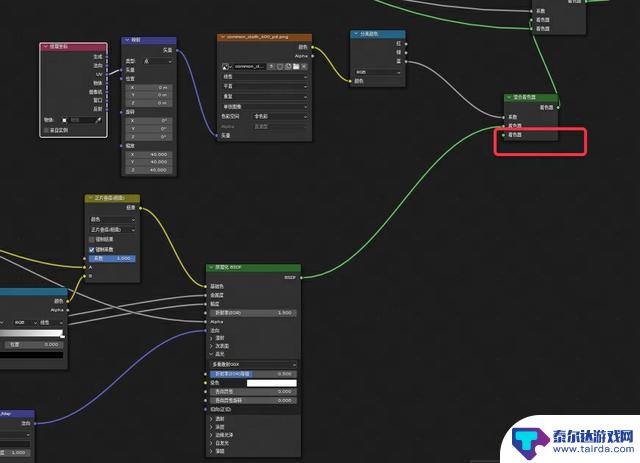The image size is (640, 463).
Task: Click input socket A on Multiply mix node
Action: [85, 267]
